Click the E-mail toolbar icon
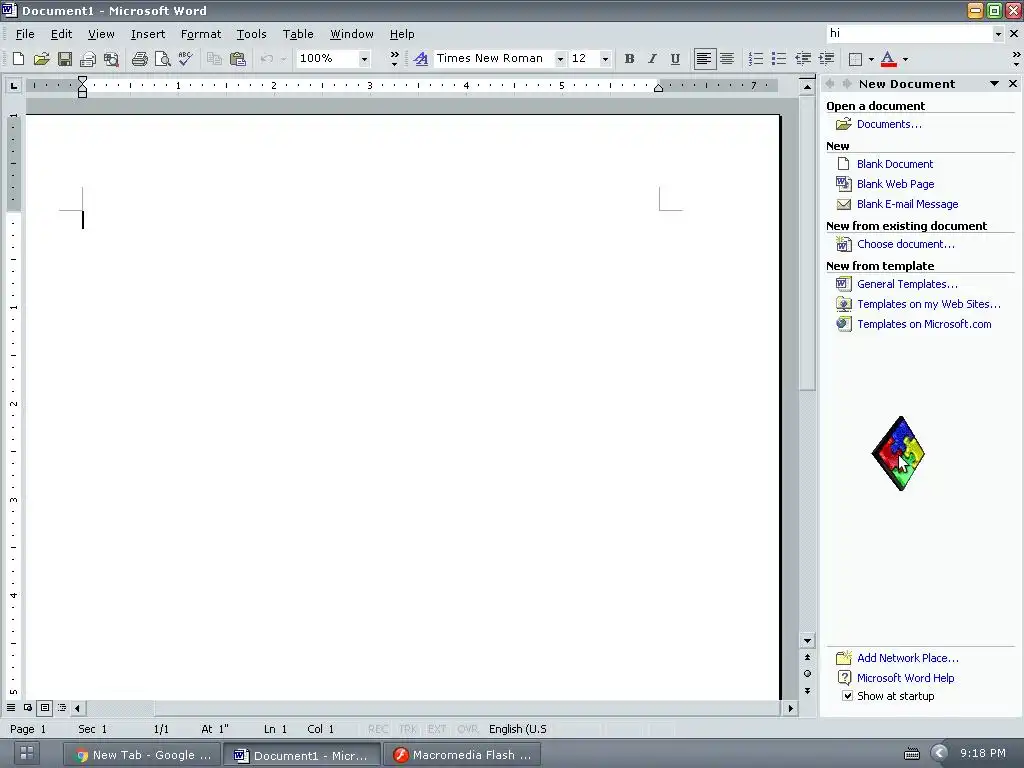 coord(88,59)
